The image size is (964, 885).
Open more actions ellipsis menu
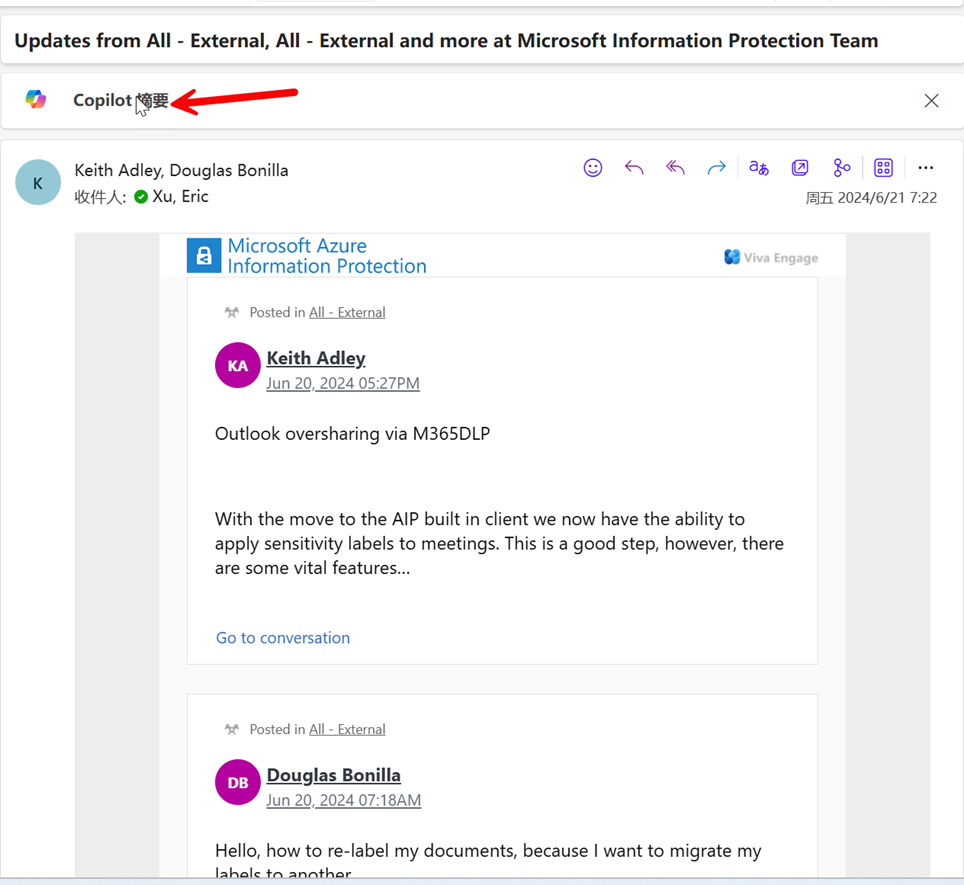(x=925, y=168)
